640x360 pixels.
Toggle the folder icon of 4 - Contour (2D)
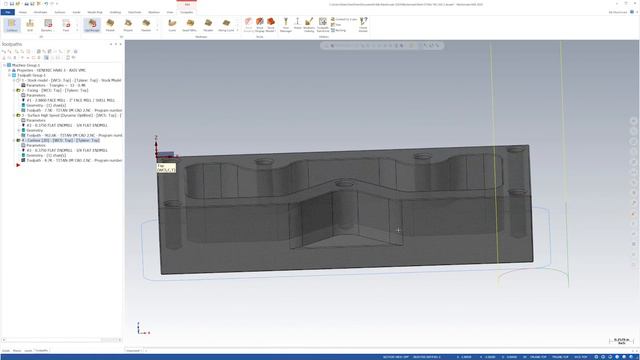click(x=18, y=140)
